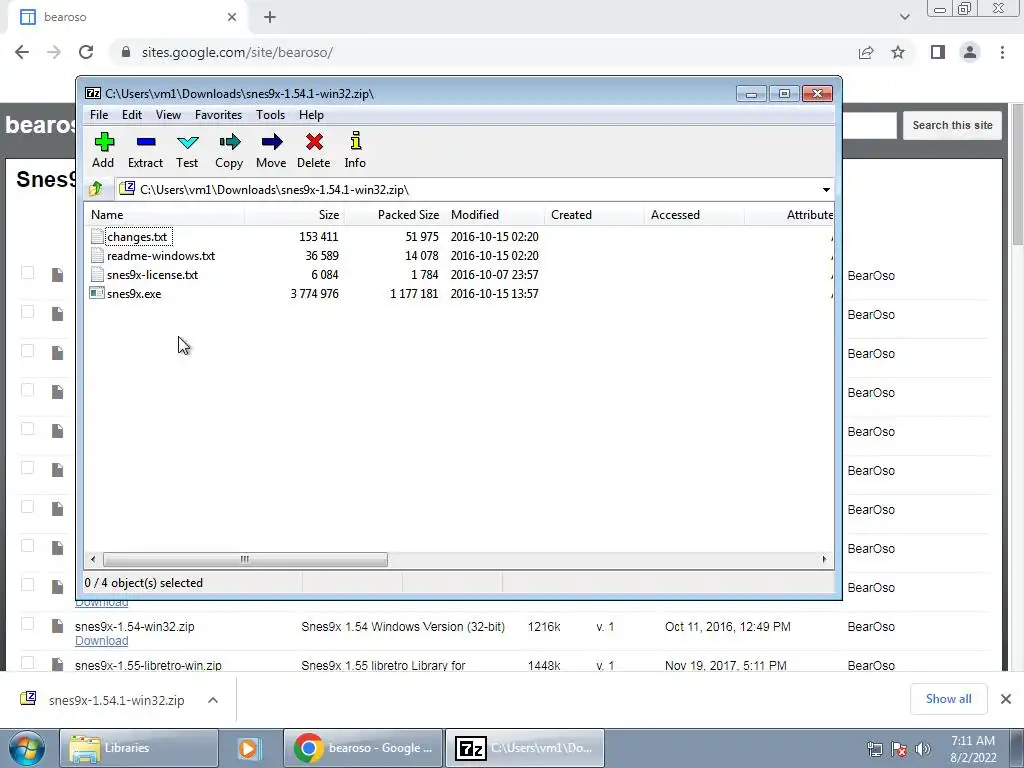Screen dimensions: 1024x768
Task: Expand the 7-Zip path dropdown
Action: 826,189
